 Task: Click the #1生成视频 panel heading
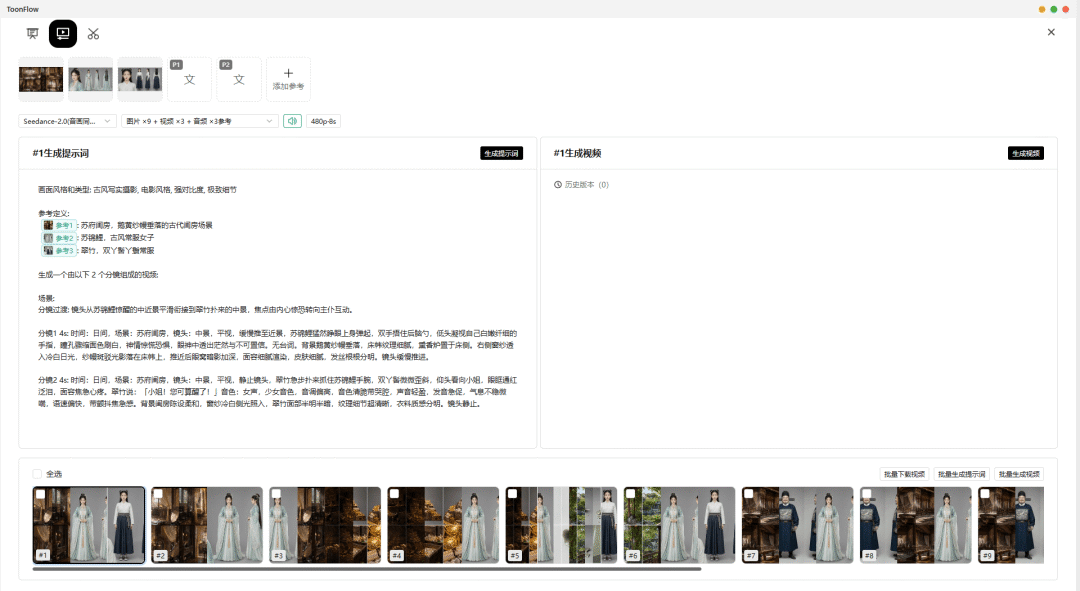[x=577, y=153]
